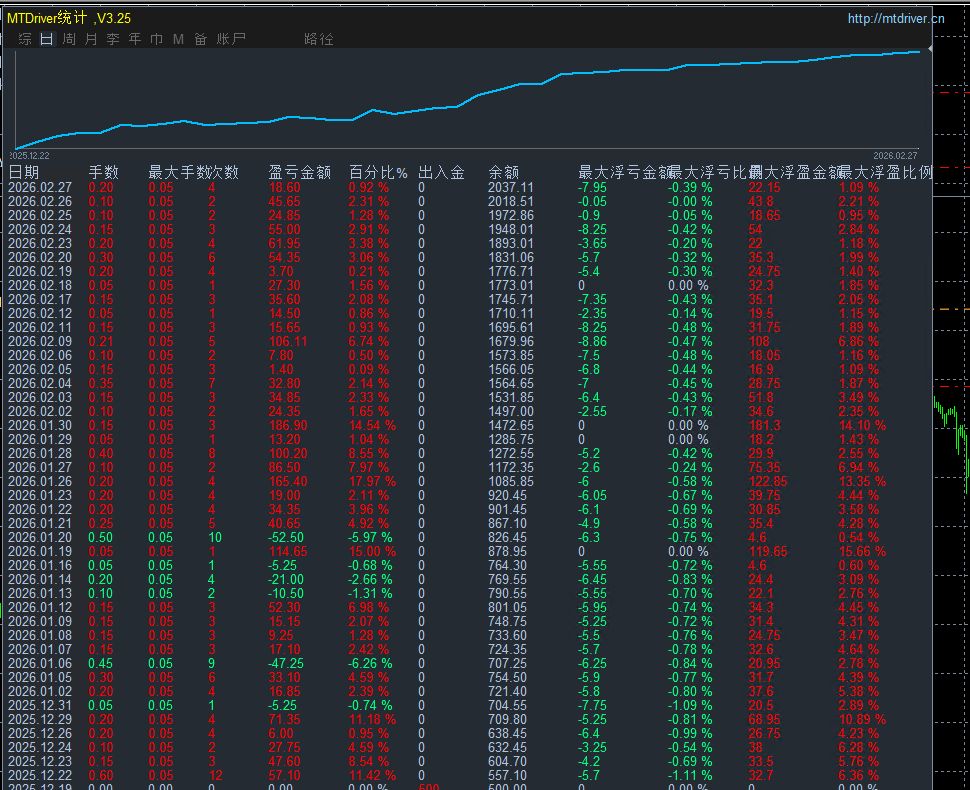The image size is (970, 790).
Task: Switch to the 账户 account tab
Action: pyautogui.click(x=232, y=39)
